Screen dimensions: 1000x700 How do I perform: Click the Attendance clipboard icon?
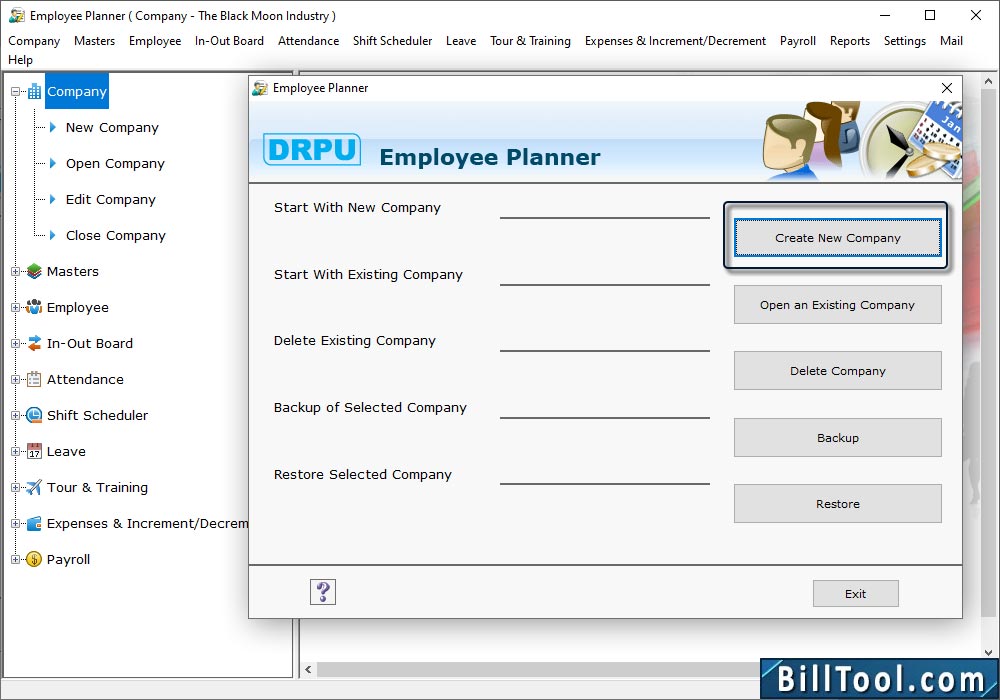click(34, 379)
